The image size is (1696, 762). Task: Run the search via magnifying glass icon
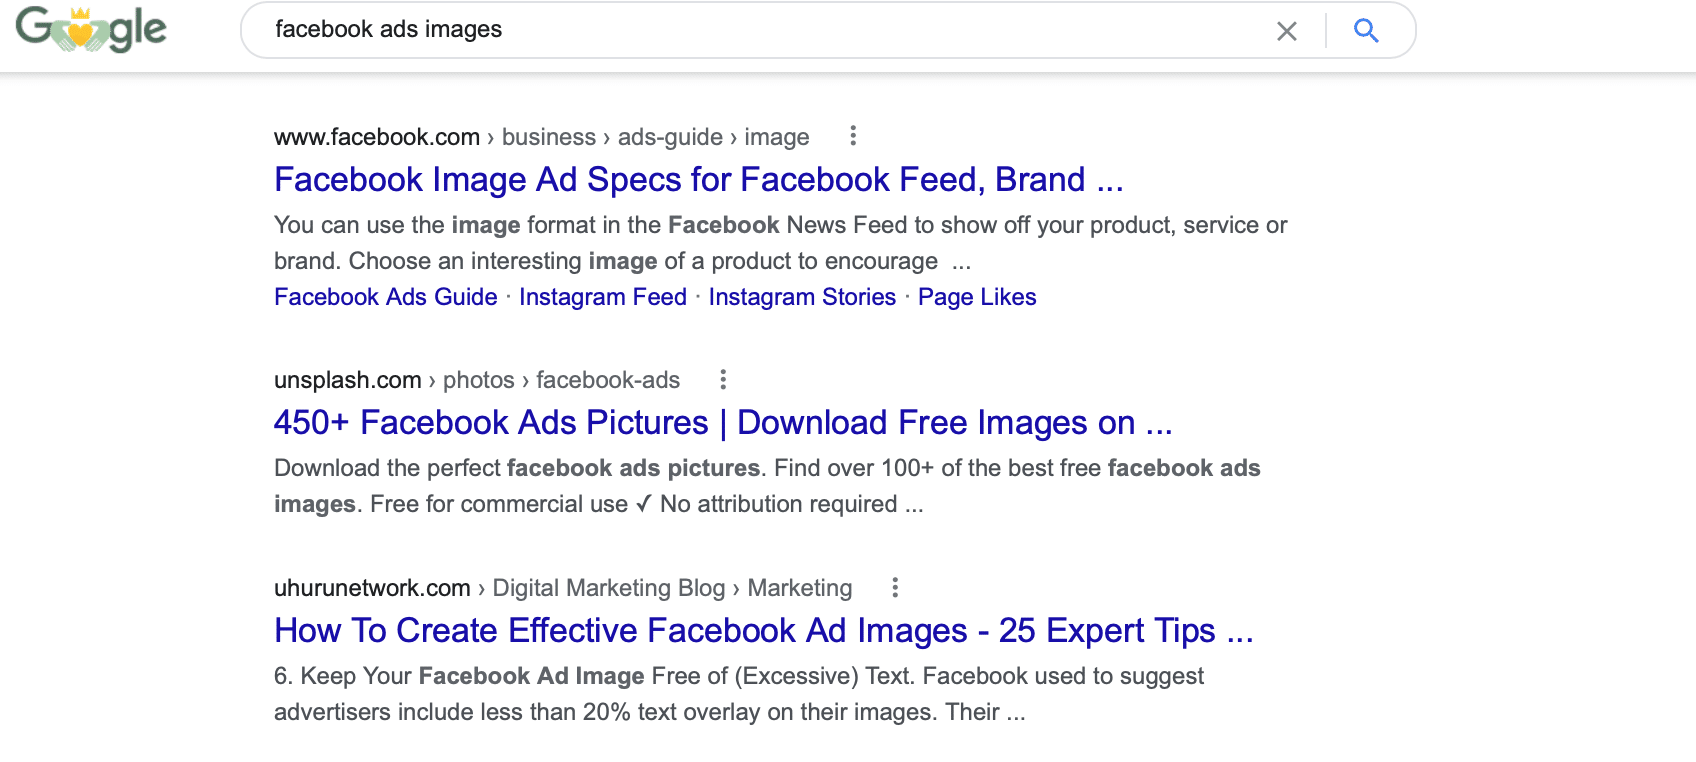tap(1366, 31)
